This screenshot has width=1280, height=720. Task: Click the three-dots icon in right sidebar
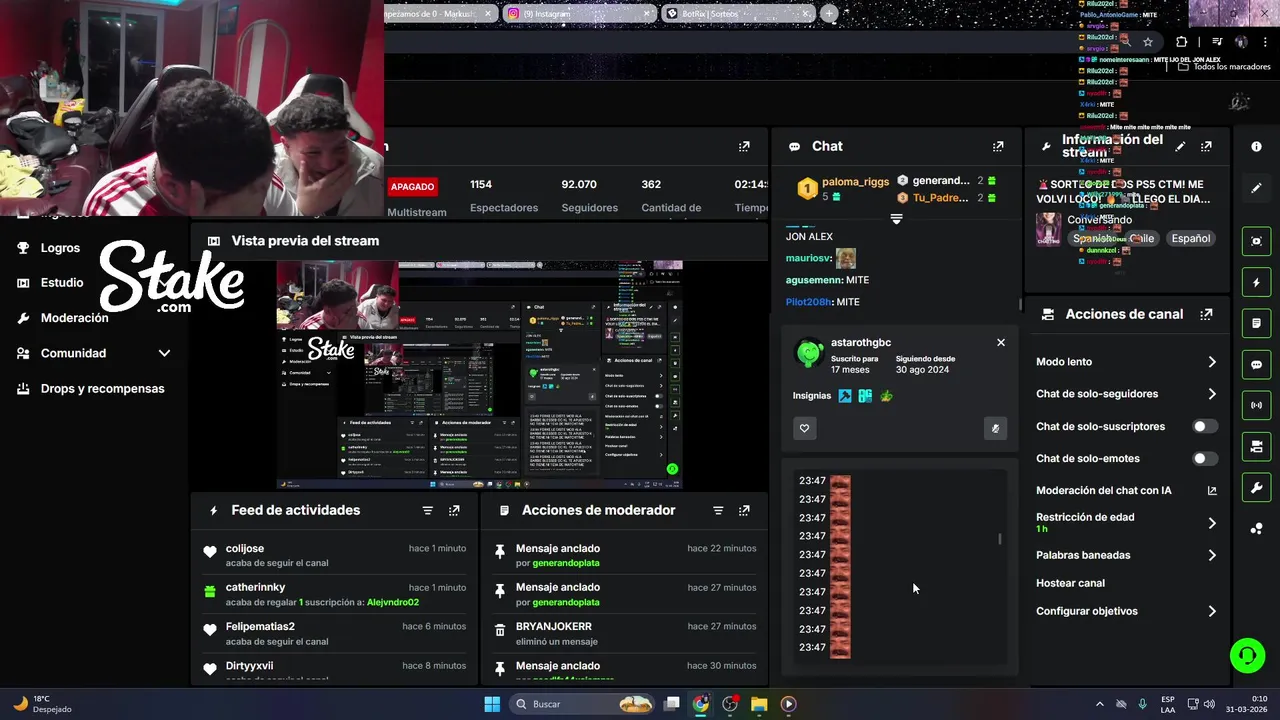point(1257,529)
